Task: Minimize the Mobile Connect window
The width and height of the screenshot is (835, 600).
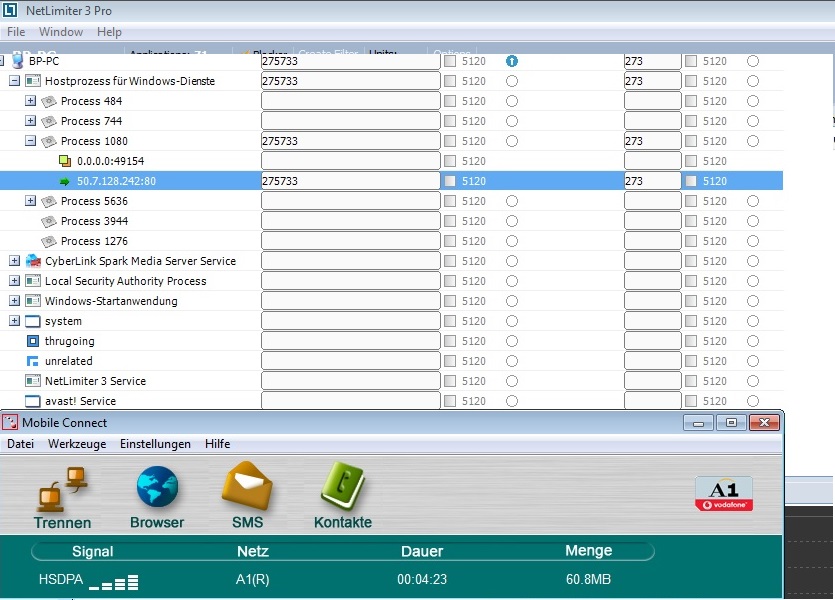Action: 699,423
